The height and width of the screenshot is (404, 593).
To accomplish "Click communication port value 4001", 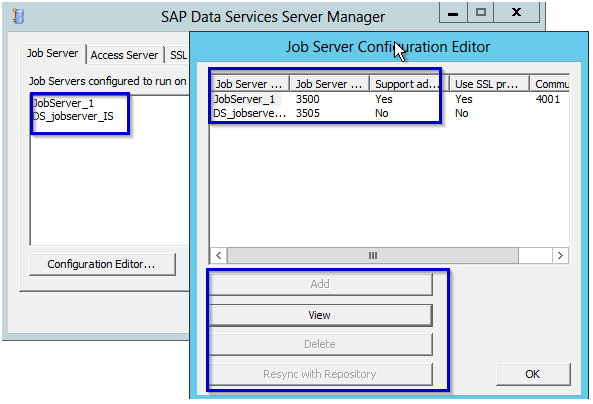I will [548, 99].
